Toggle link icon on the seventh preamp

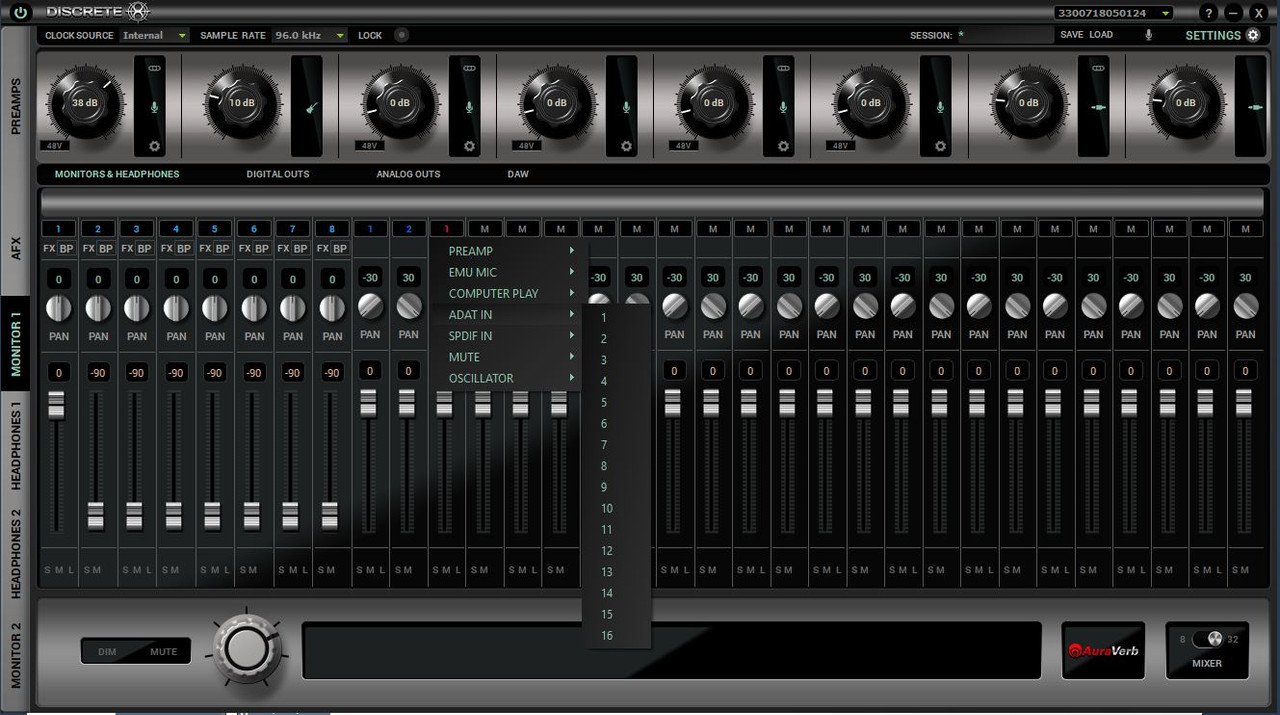point(1099,68)
